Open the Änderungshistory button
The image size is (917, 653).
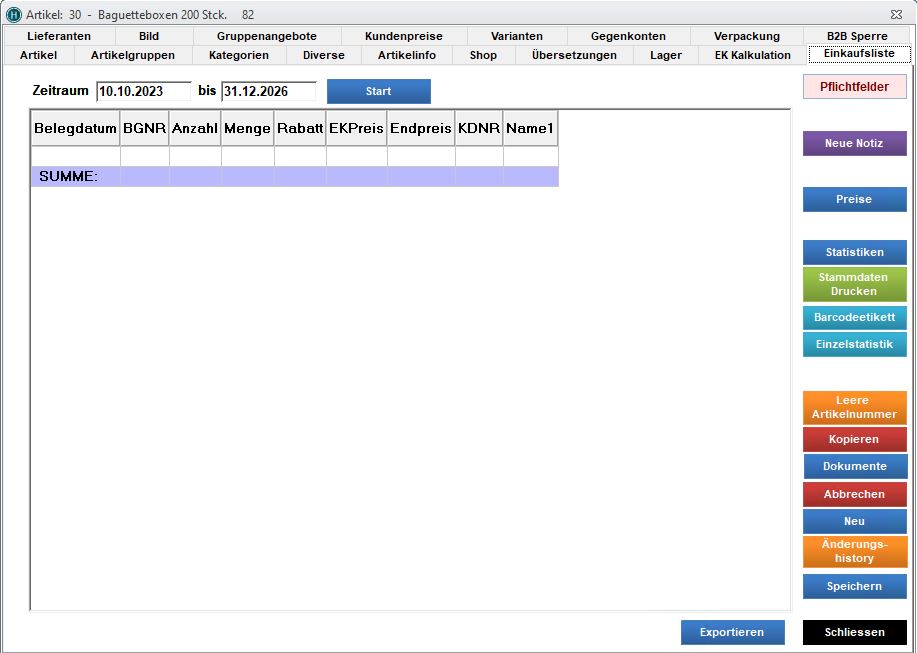854,551
